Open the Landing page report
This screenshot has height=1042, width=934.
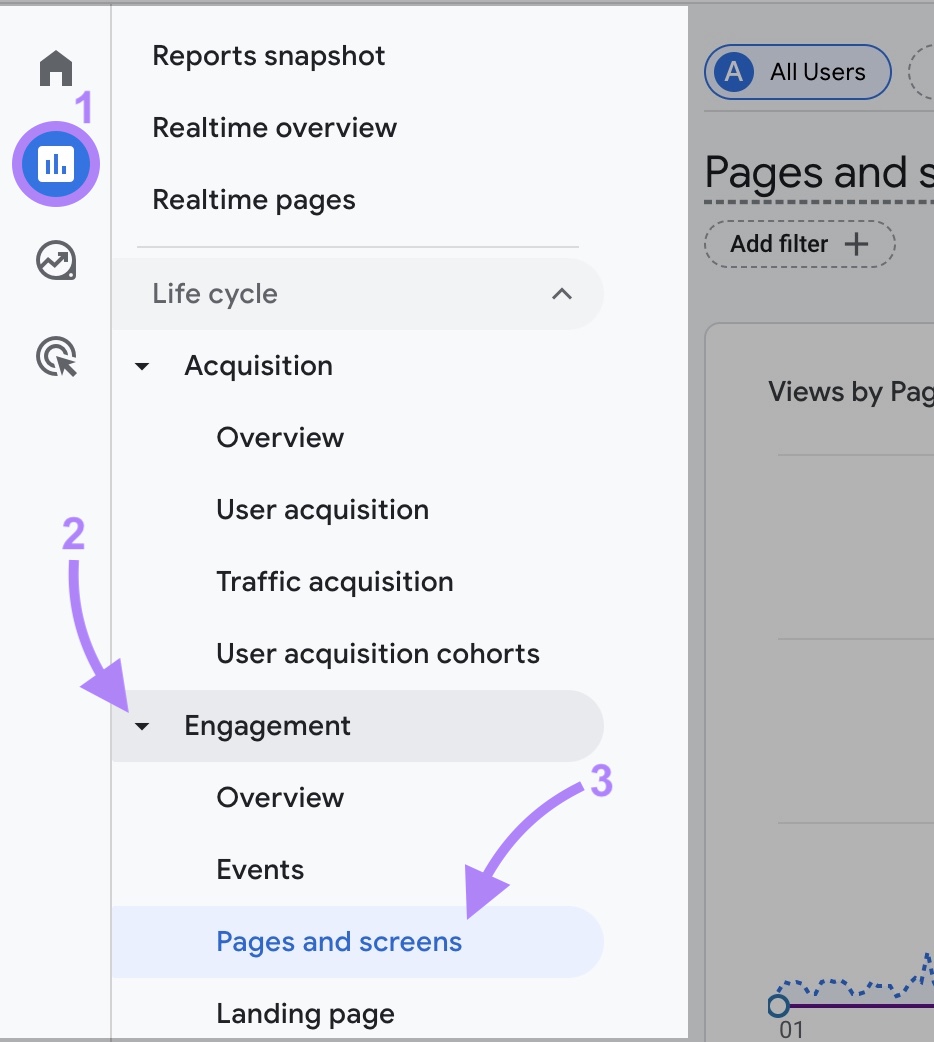coord(305,1013)
